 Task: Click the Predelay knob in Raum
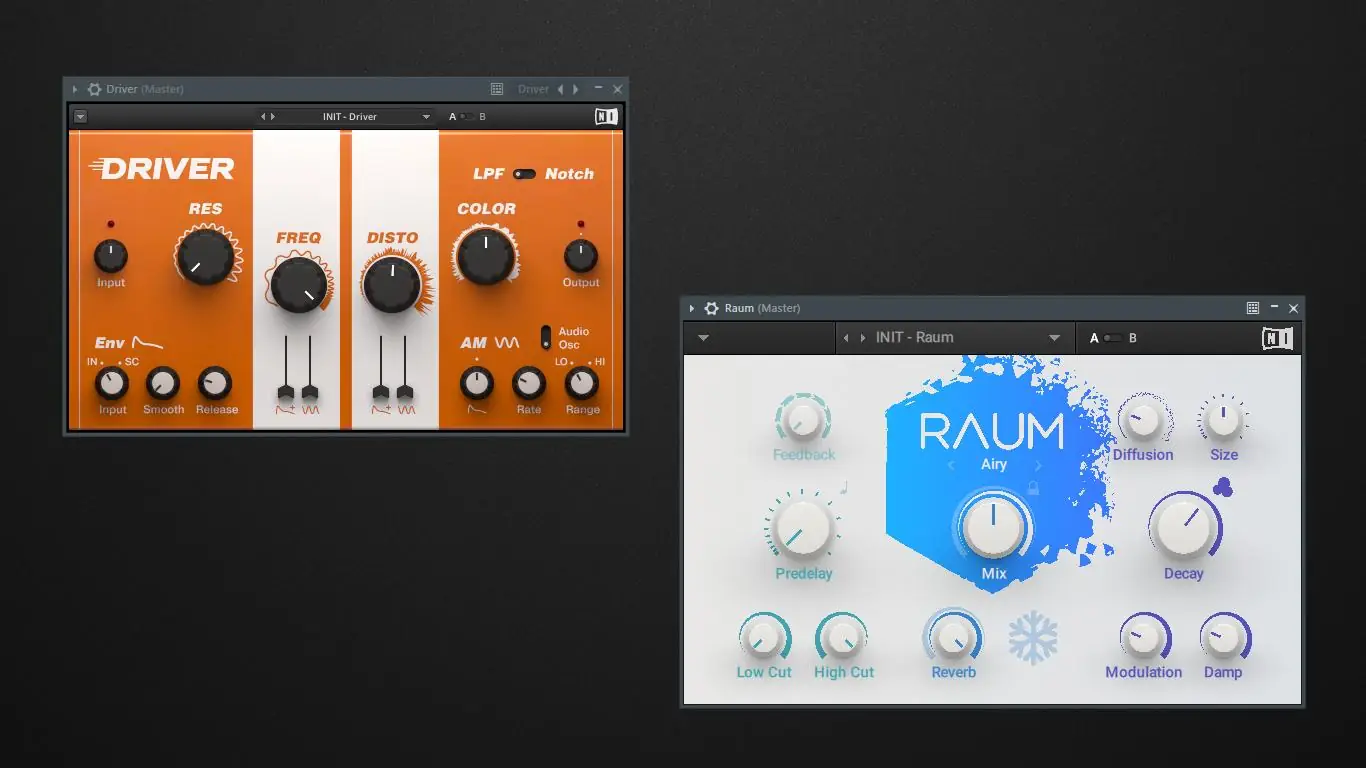(803, 528)
